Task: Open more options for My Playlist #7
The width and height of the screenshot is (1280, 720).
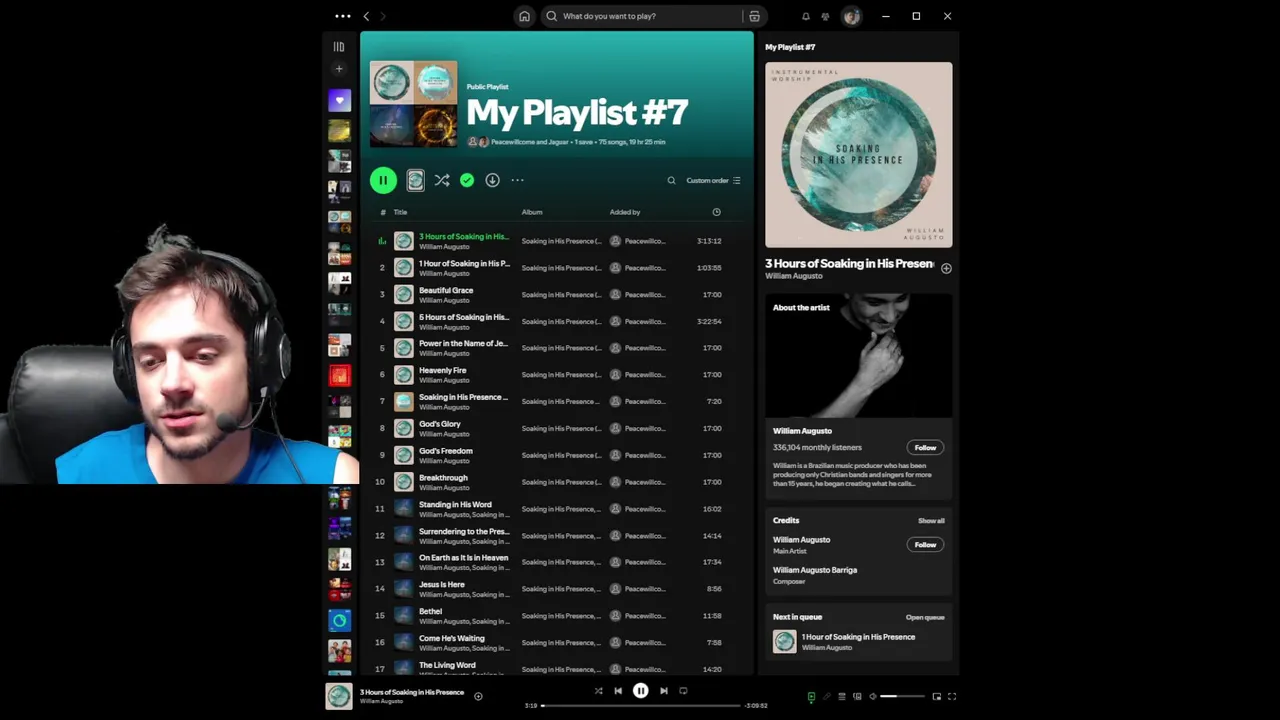Action: coord(517,180)
